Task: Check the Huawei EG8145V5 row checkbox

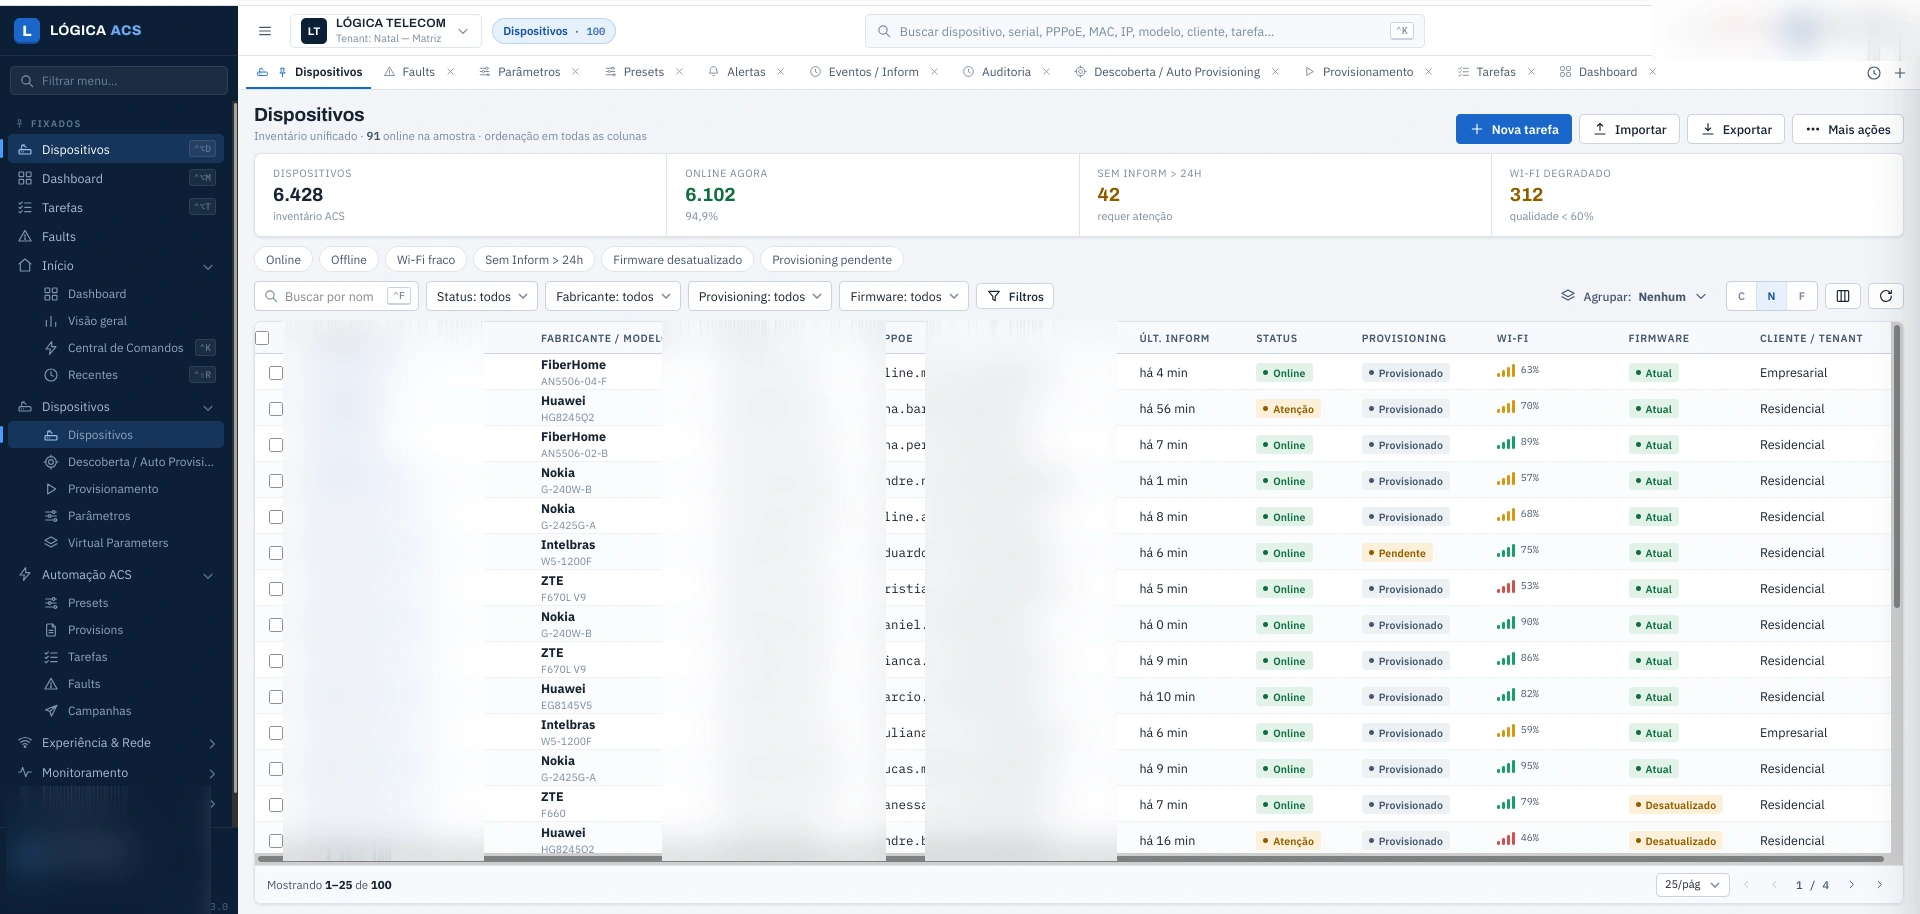Action: tap(276, 697)
